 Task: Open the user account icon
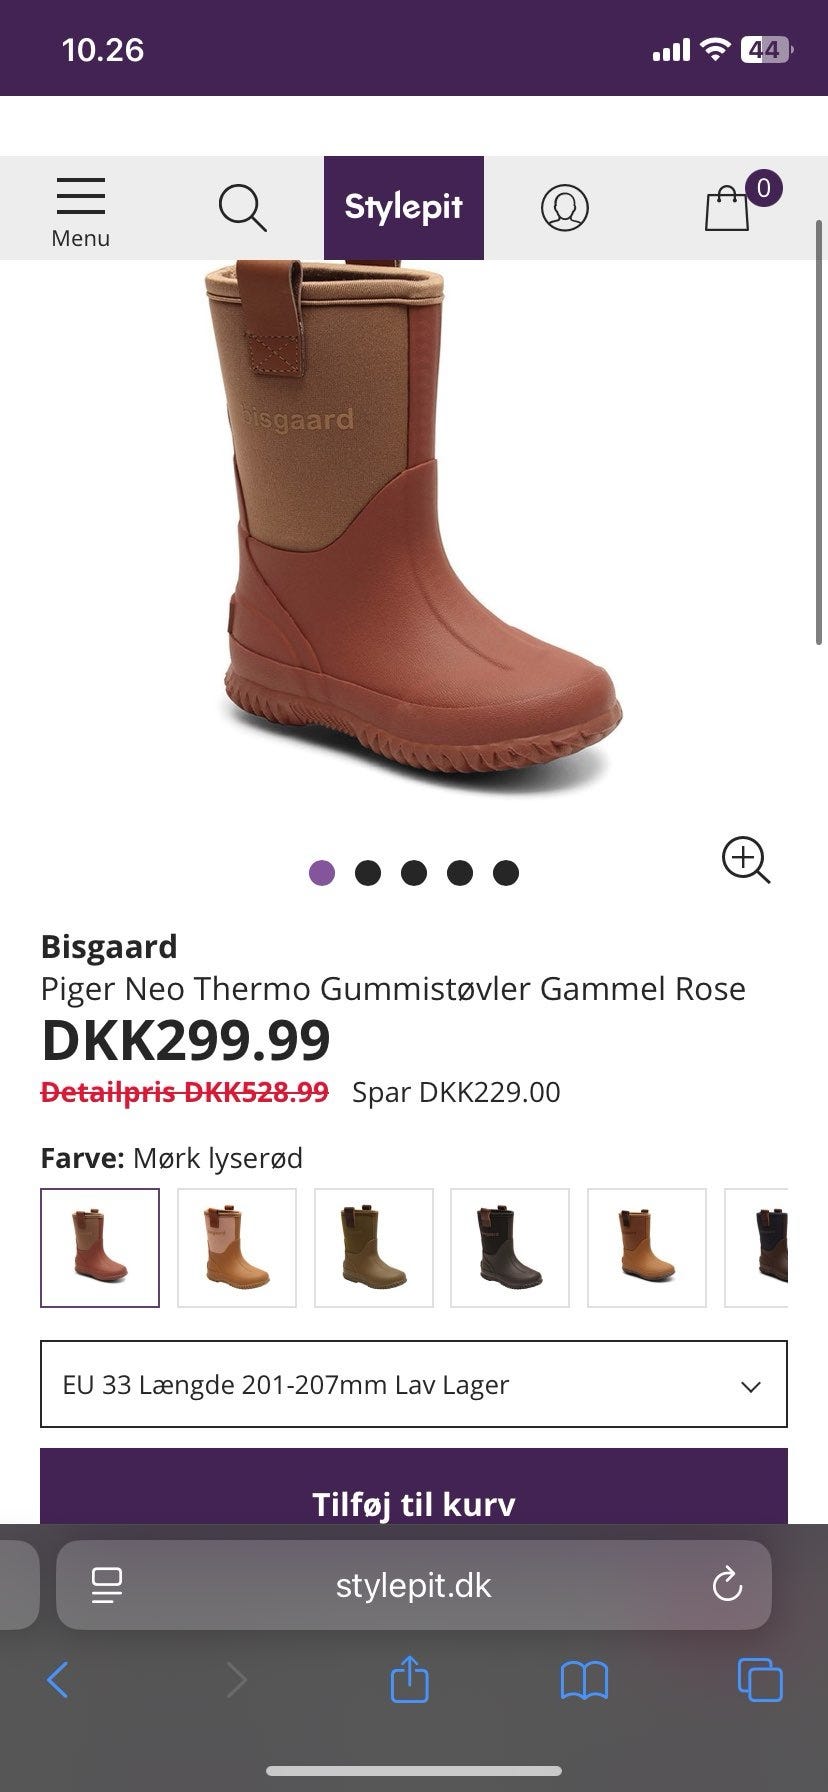[x=565, y=208]
